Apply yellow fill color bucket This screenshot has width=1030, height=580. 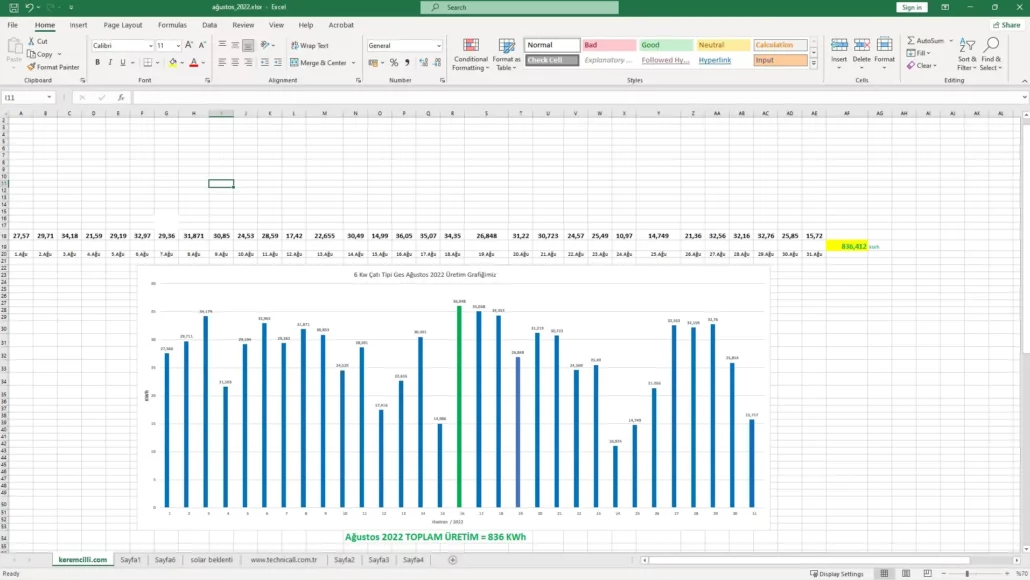point(173,62)
